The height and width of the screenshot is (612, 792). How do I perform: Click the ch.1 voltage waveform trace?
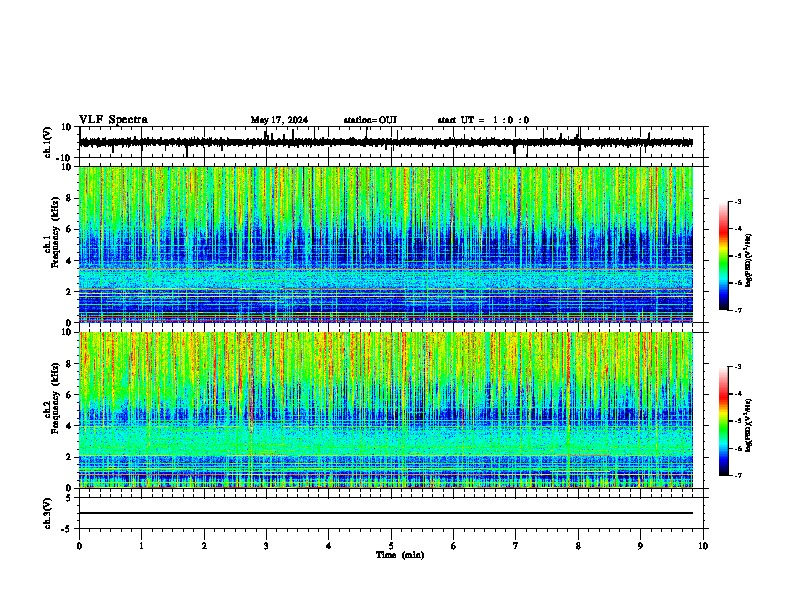pos(386,142)
